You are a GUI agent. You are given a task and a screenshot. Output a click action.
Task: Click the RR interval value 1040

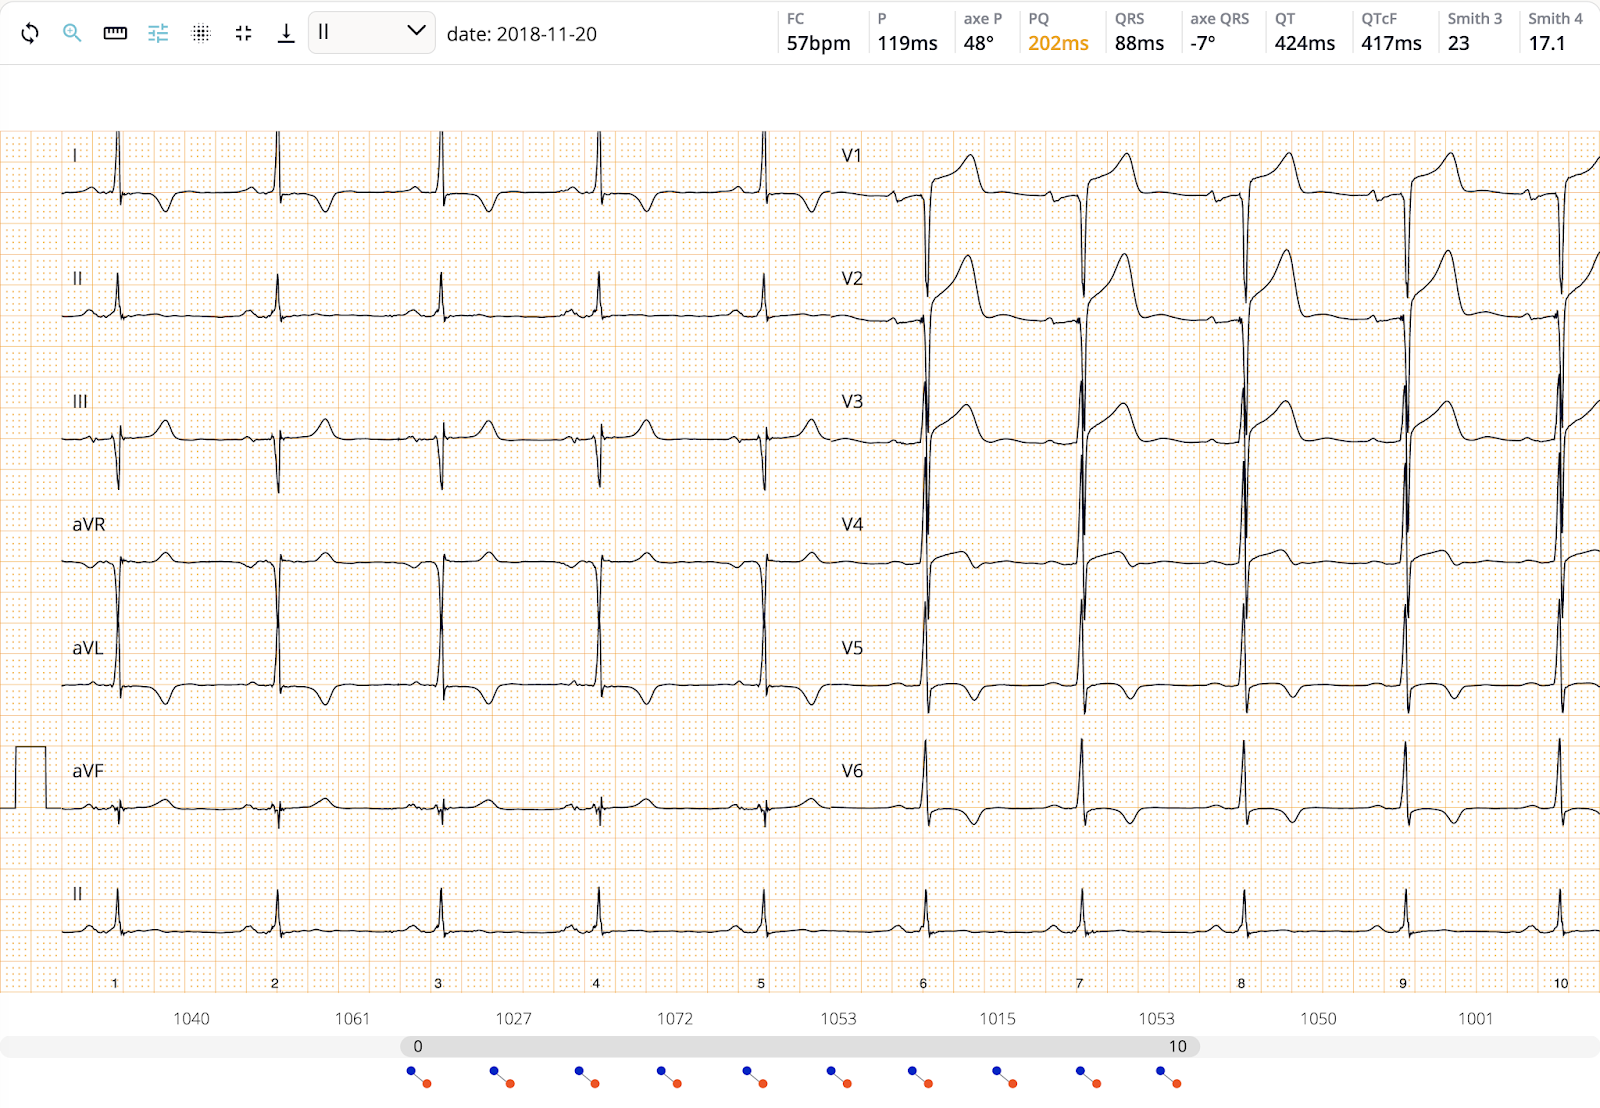[x=191, y=1018]
